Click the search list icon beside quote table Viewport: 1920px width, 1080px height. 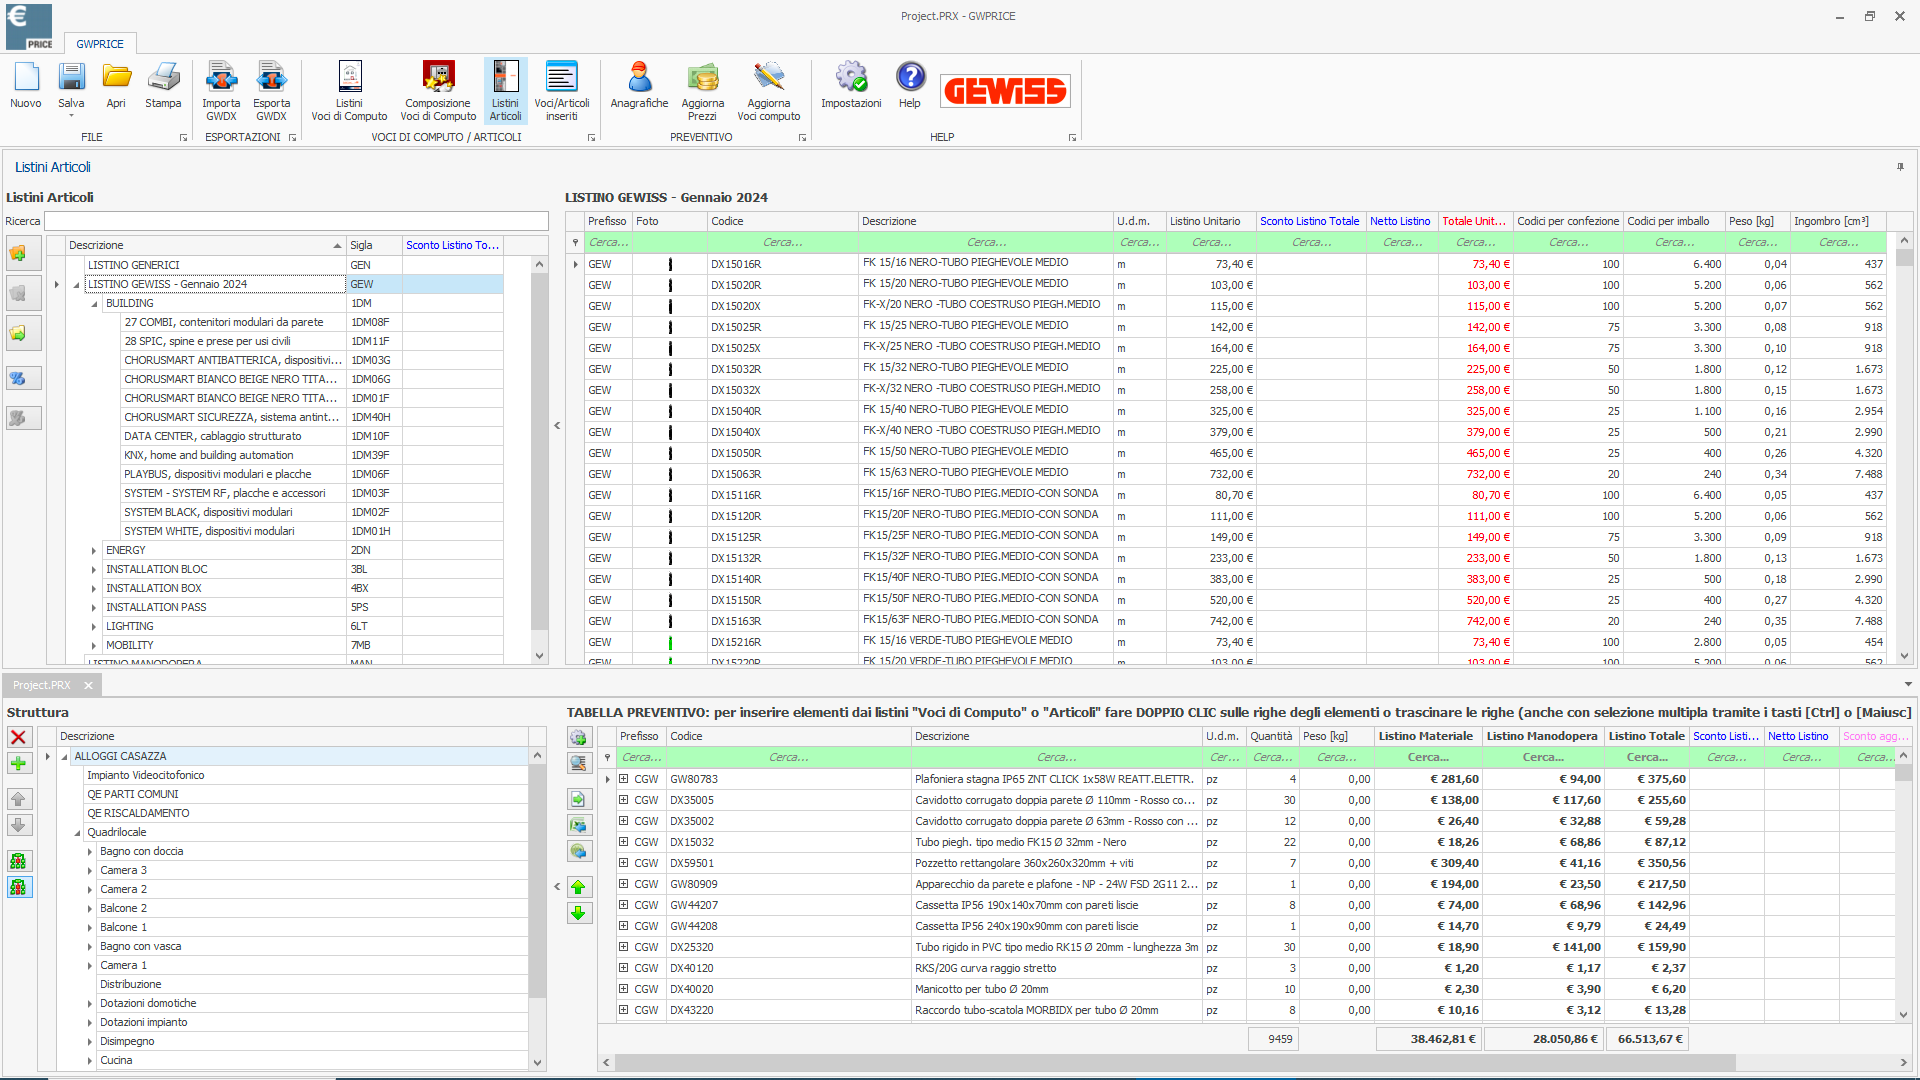point(578,763)
